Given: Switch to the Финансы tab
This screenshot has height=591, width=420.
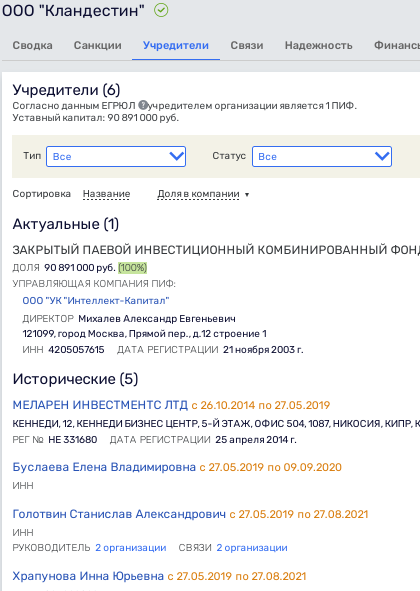Looking at the screenshot, I should click(x=397, y=45).
